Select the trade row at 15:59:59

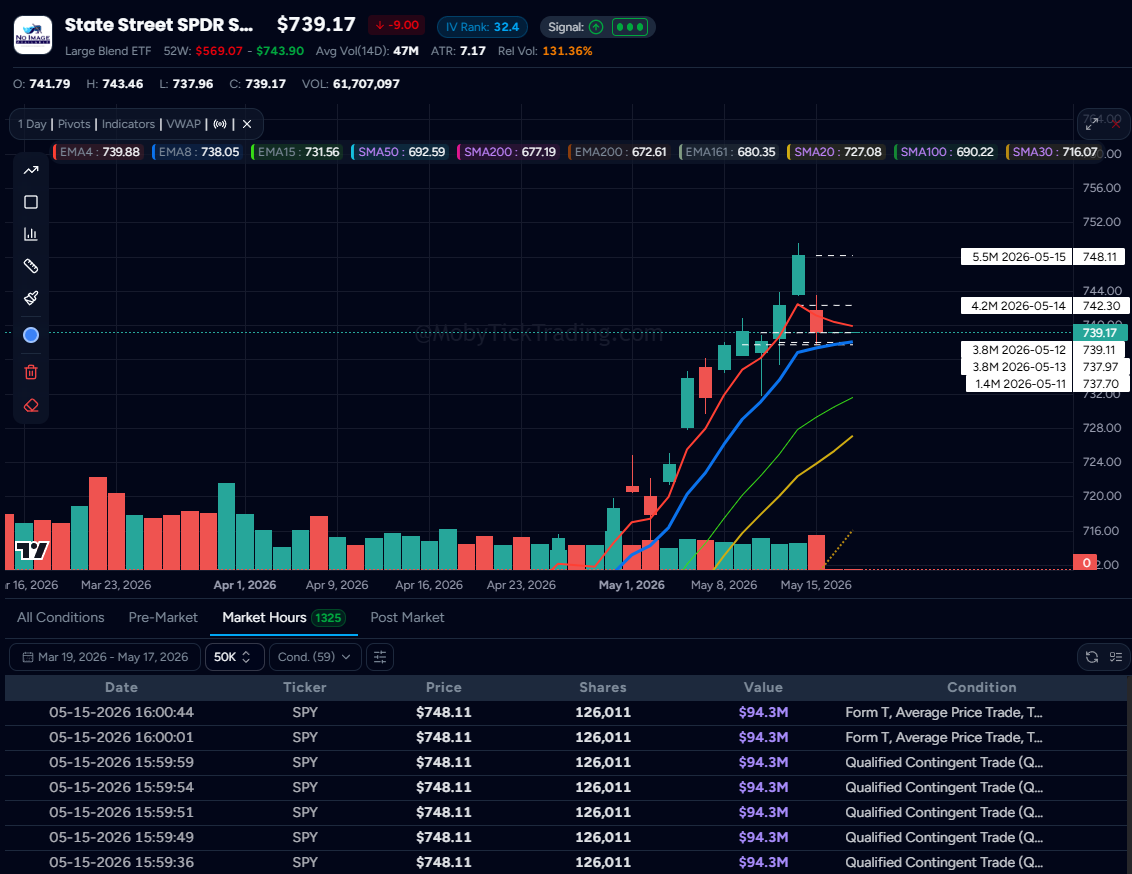point(565,762)
